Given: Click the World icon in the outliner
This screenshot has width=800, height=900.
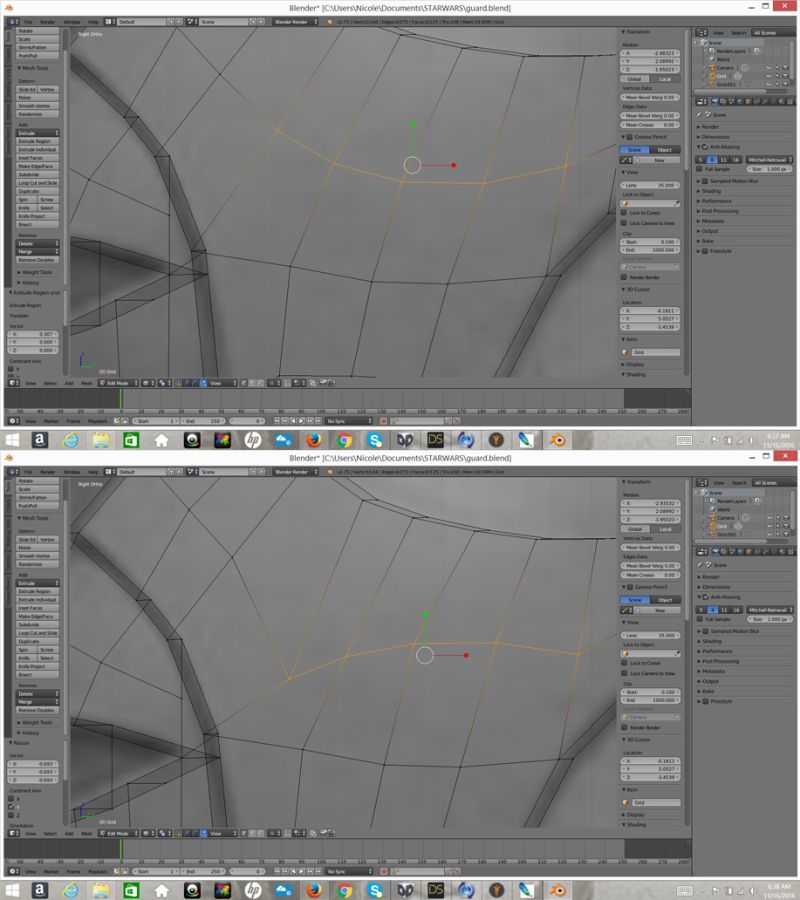Looking at the screenshot, I should click(x=711, y=58).
